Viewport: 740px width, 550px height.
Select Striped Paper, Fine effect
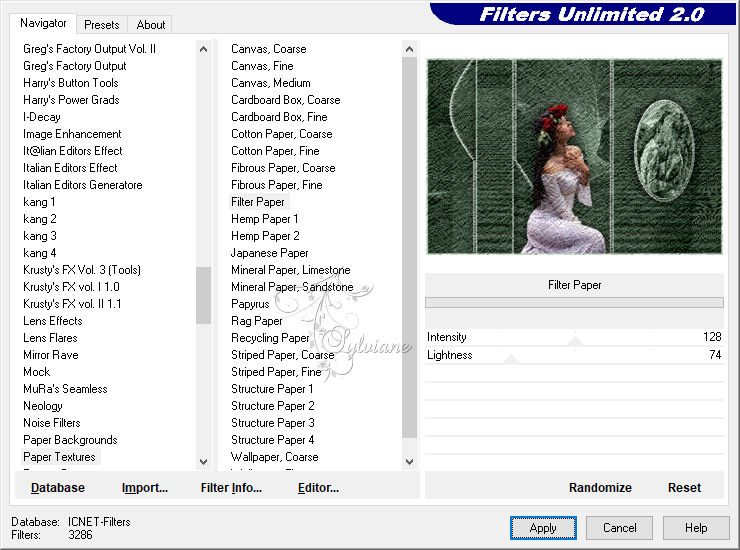(x=276, y=372)
